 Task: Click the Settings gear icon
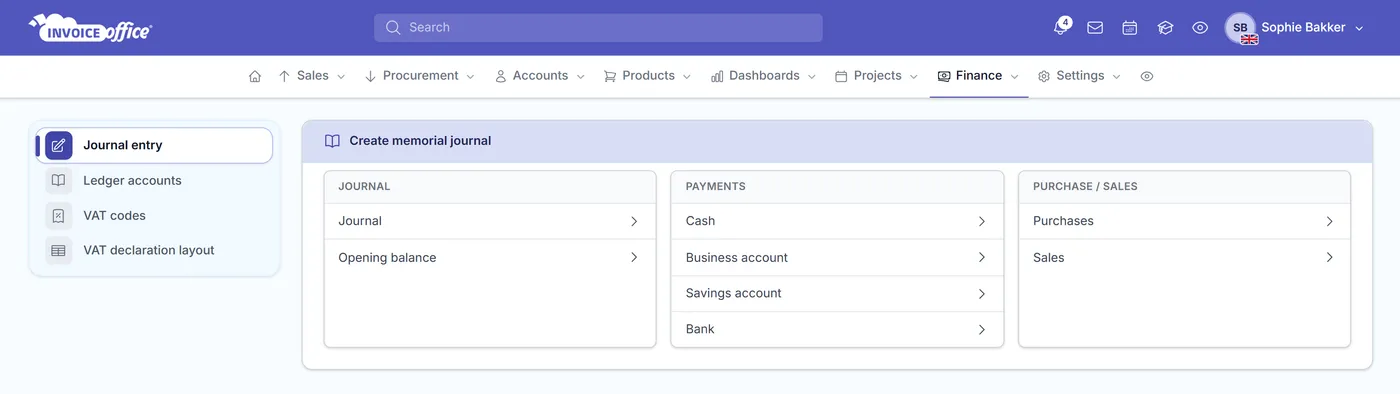point(1044,76)
